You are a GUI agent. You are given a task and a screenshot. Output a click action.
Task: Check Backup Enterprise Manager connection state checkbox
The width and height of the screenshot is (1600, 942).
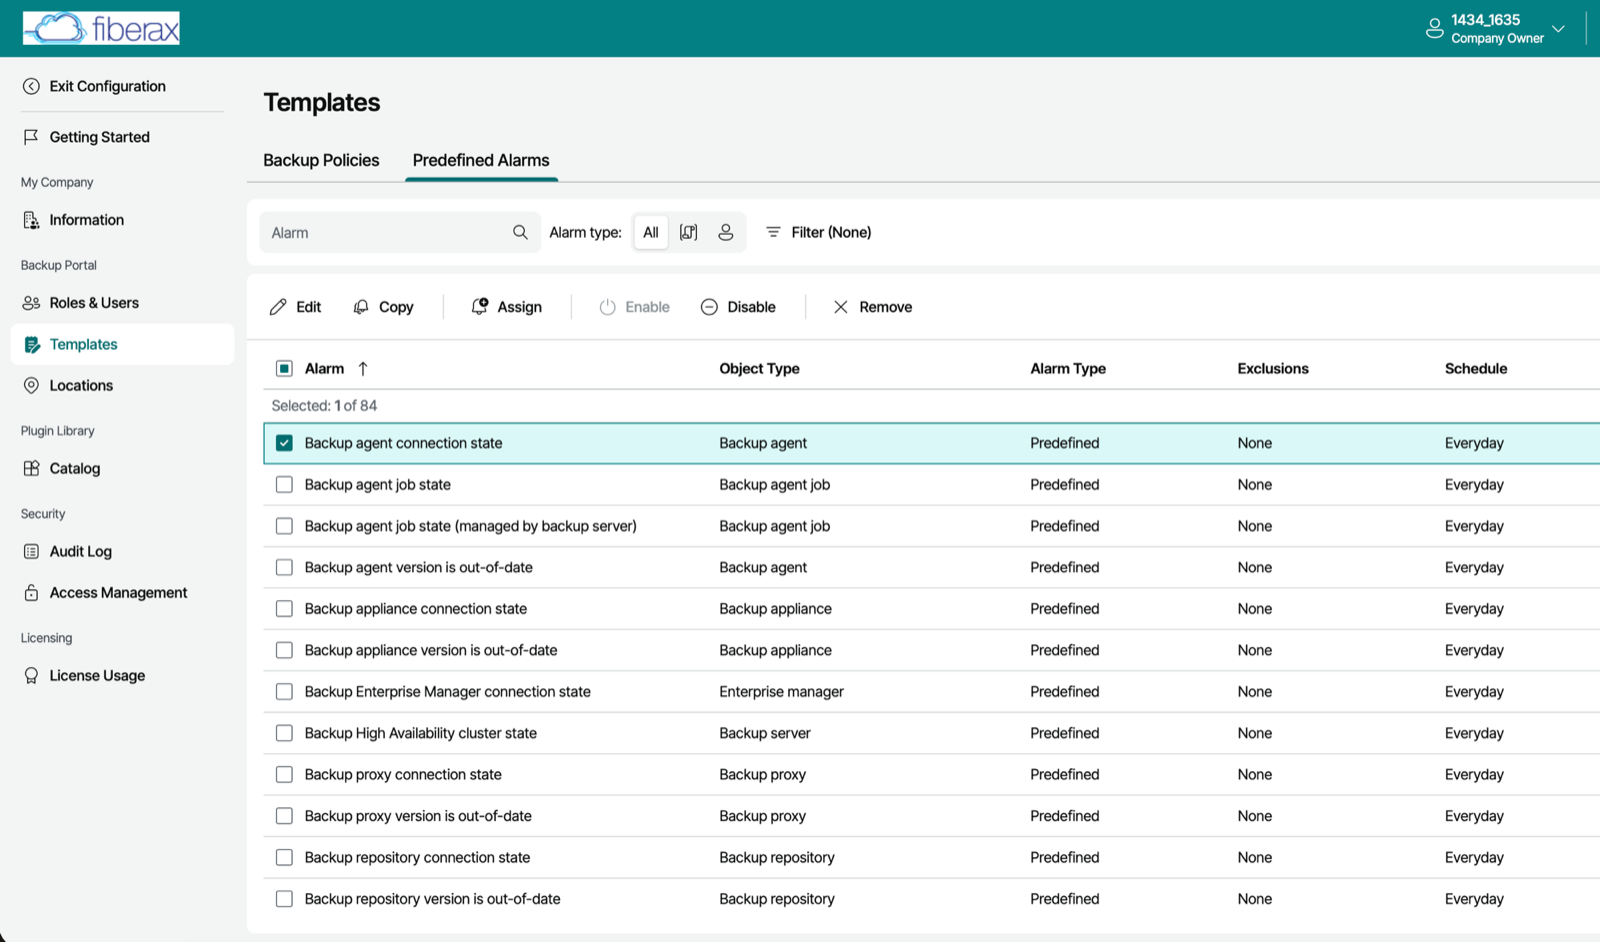click(284, 692)
